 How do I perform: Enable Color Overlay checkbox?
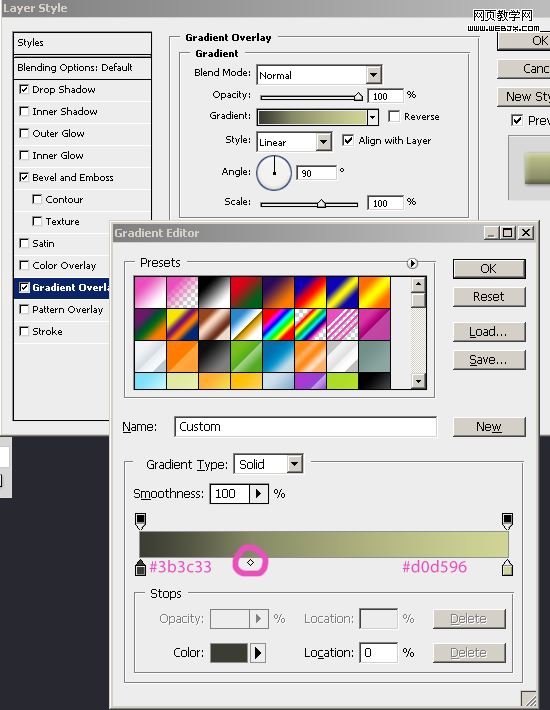pyautogui.click(x=24, y=265)
